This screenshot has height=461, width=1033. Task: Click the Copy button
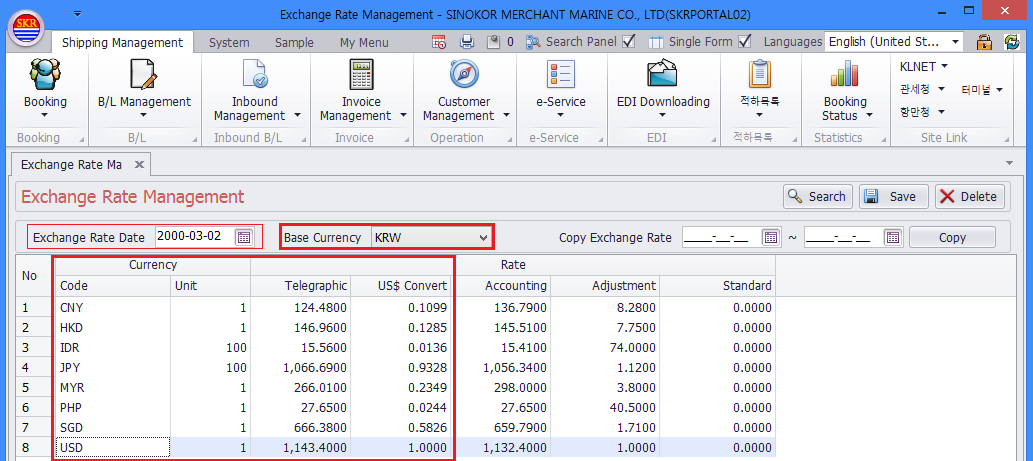coord(952,238)
